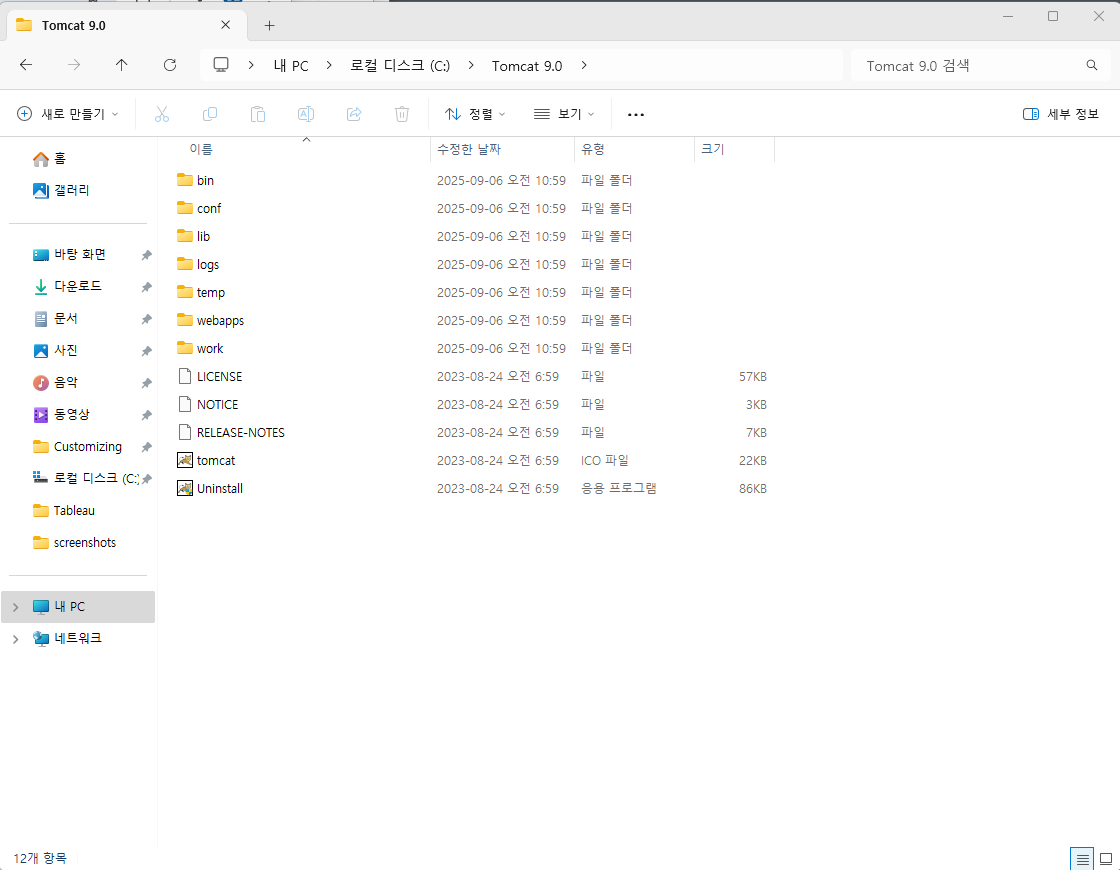
Task: Open the 정렬 sort dropdown
Action: [x=475, y=114]
